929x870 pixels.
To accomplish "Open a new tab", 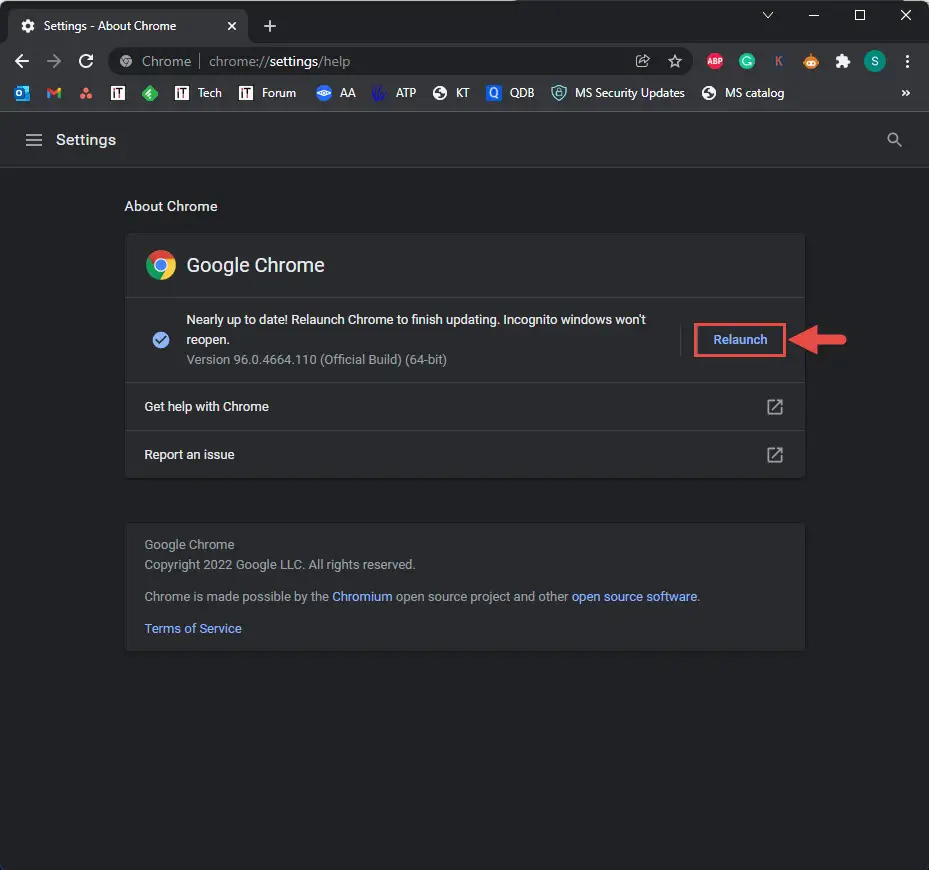I will pyautogui.click(x=270, y=26).
